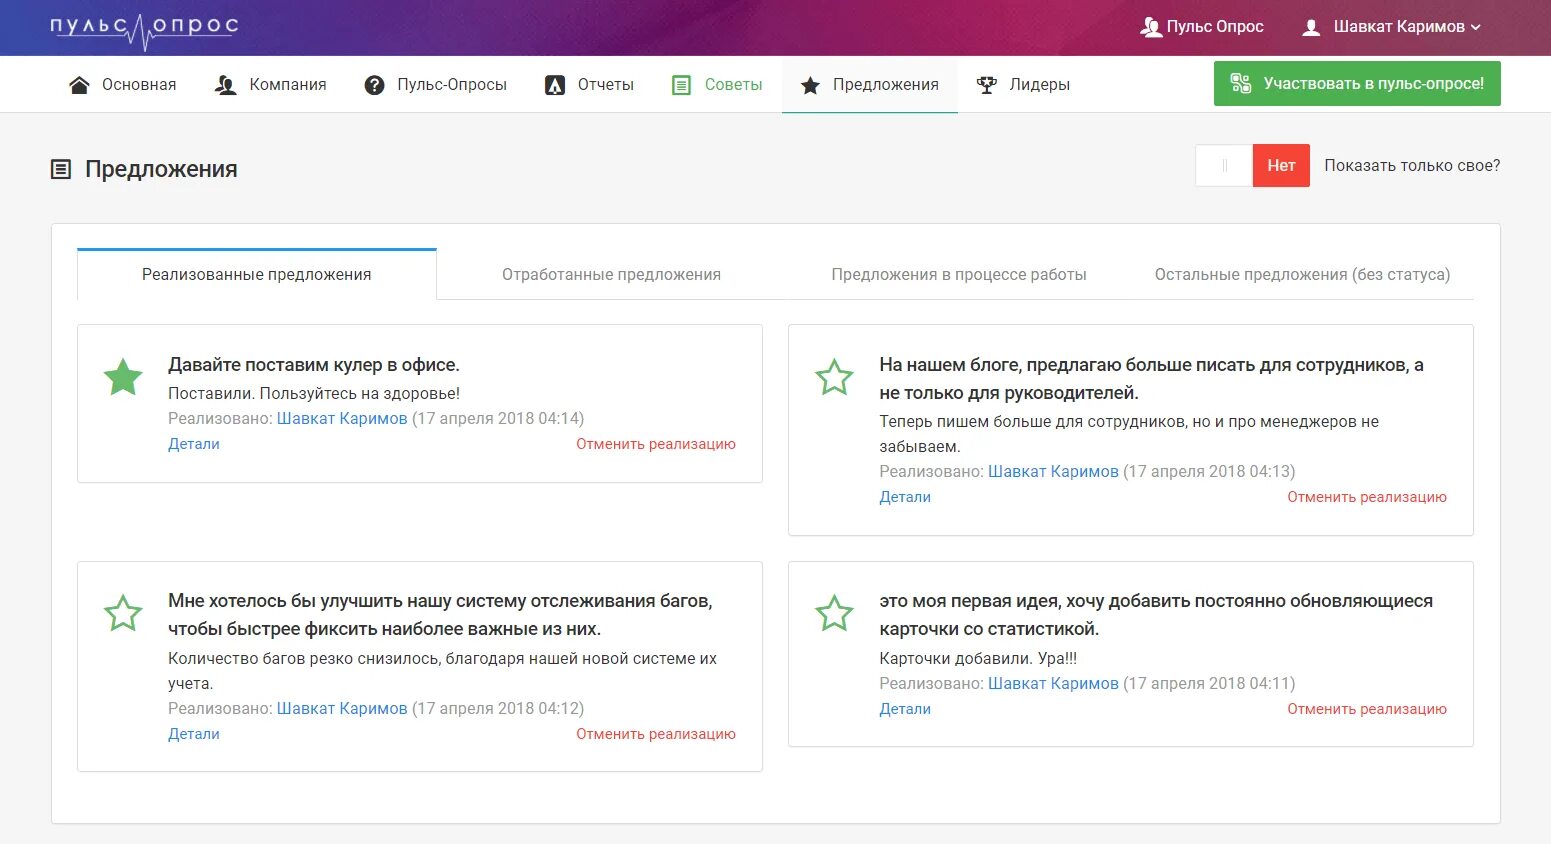1551x844 pixels.
Task: Click the blog suggestion title text
Action: (1151, 379)
